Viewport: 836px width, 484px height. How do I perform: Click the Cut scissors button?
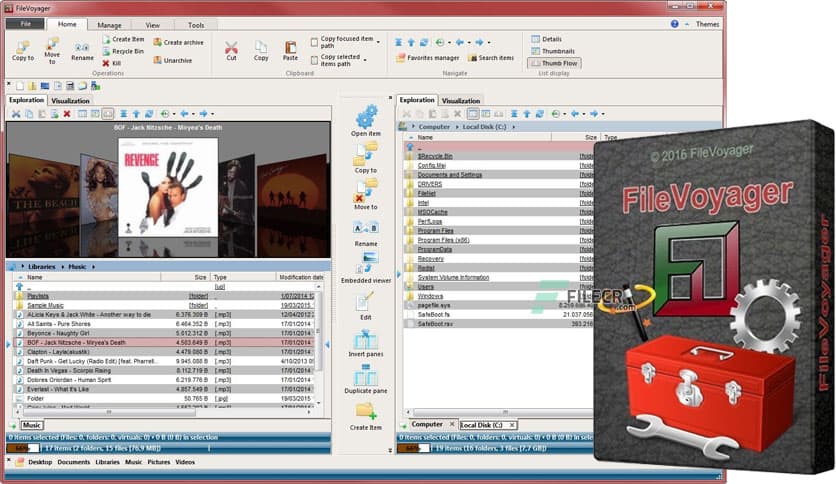coord(231,51)
